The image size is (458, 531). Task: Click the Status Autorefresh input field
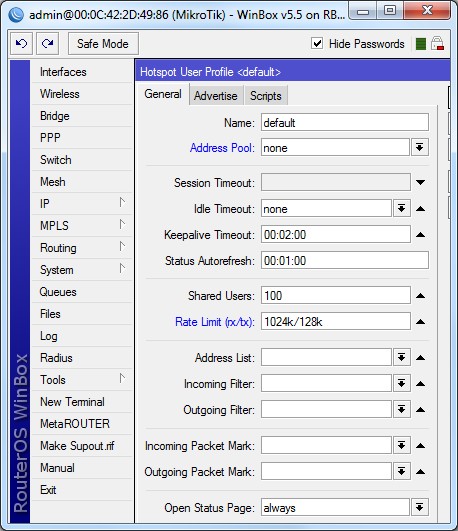click(345, 260)
